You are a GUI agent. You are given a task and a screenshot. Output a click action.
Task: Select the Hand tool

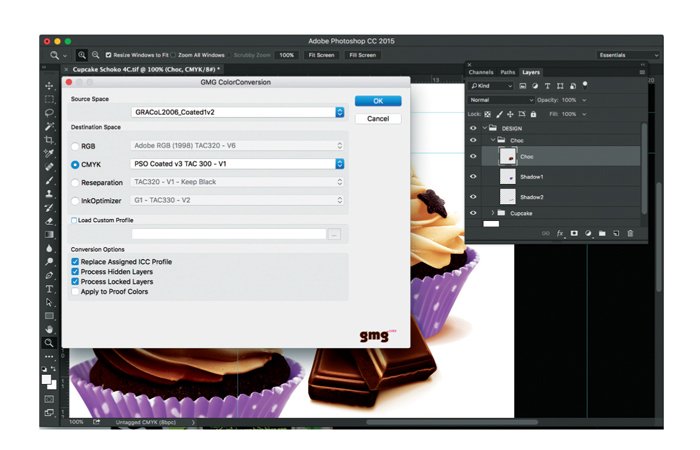[x=49, y=329]
